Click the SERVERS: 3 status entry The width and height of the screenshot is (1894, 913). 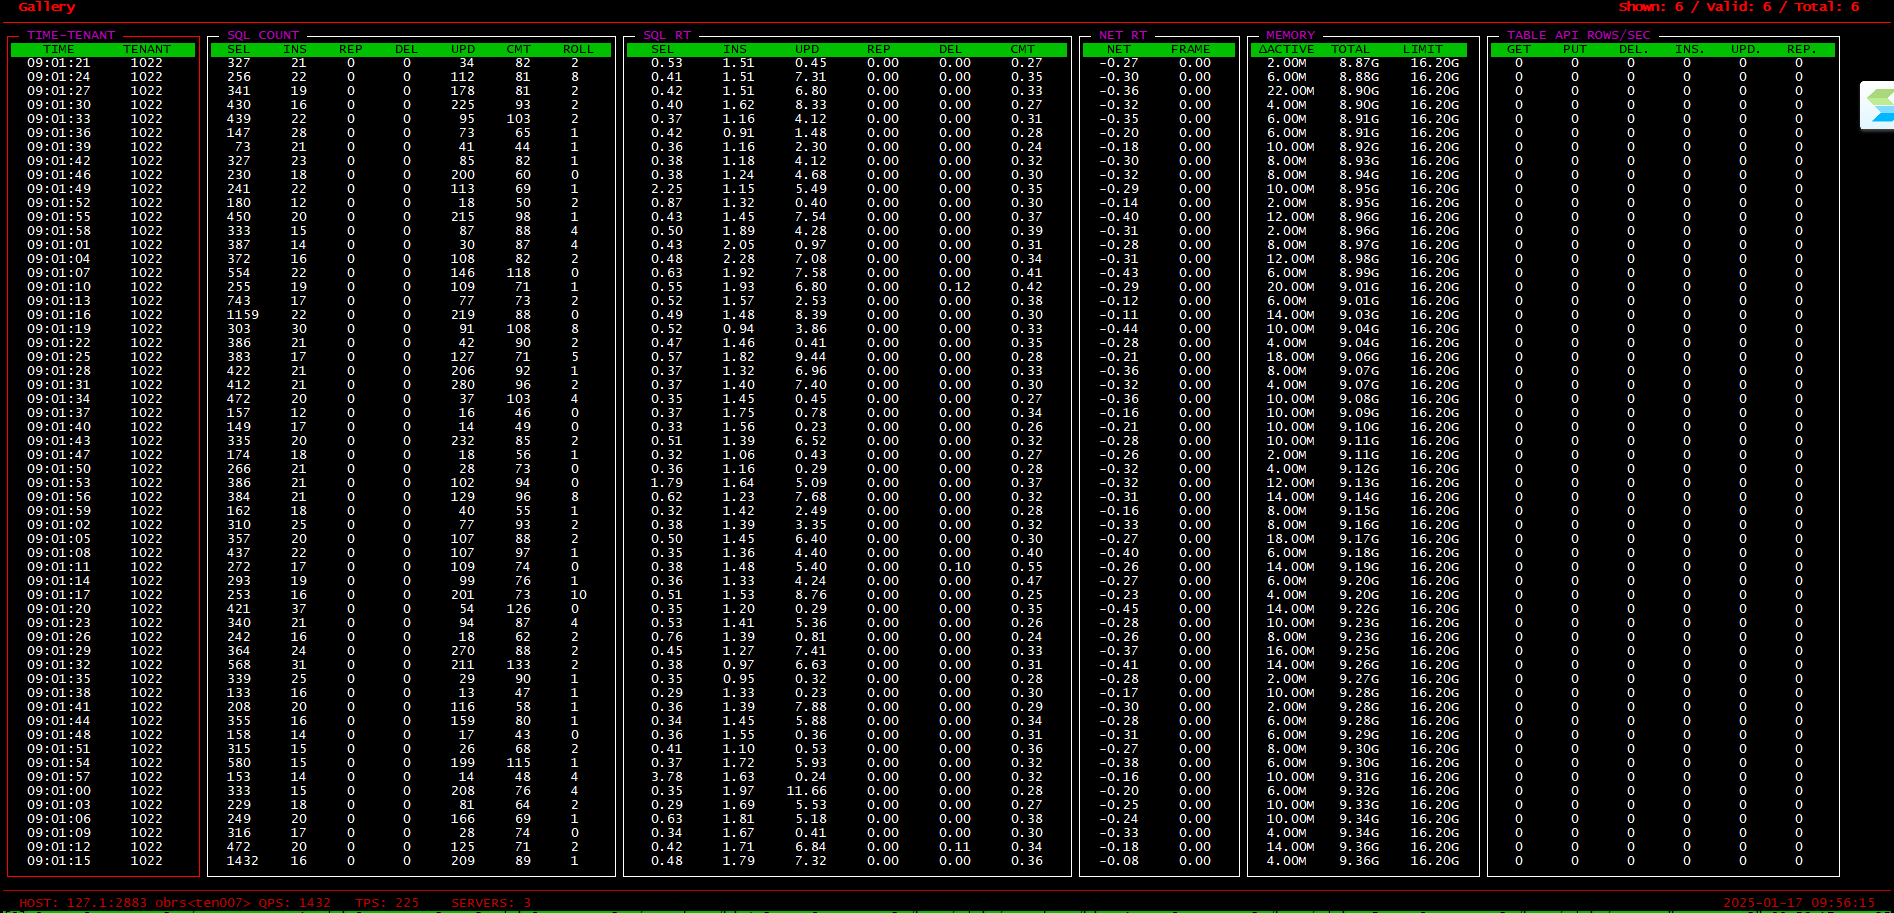pyautogui.click(x=491, y=903)
